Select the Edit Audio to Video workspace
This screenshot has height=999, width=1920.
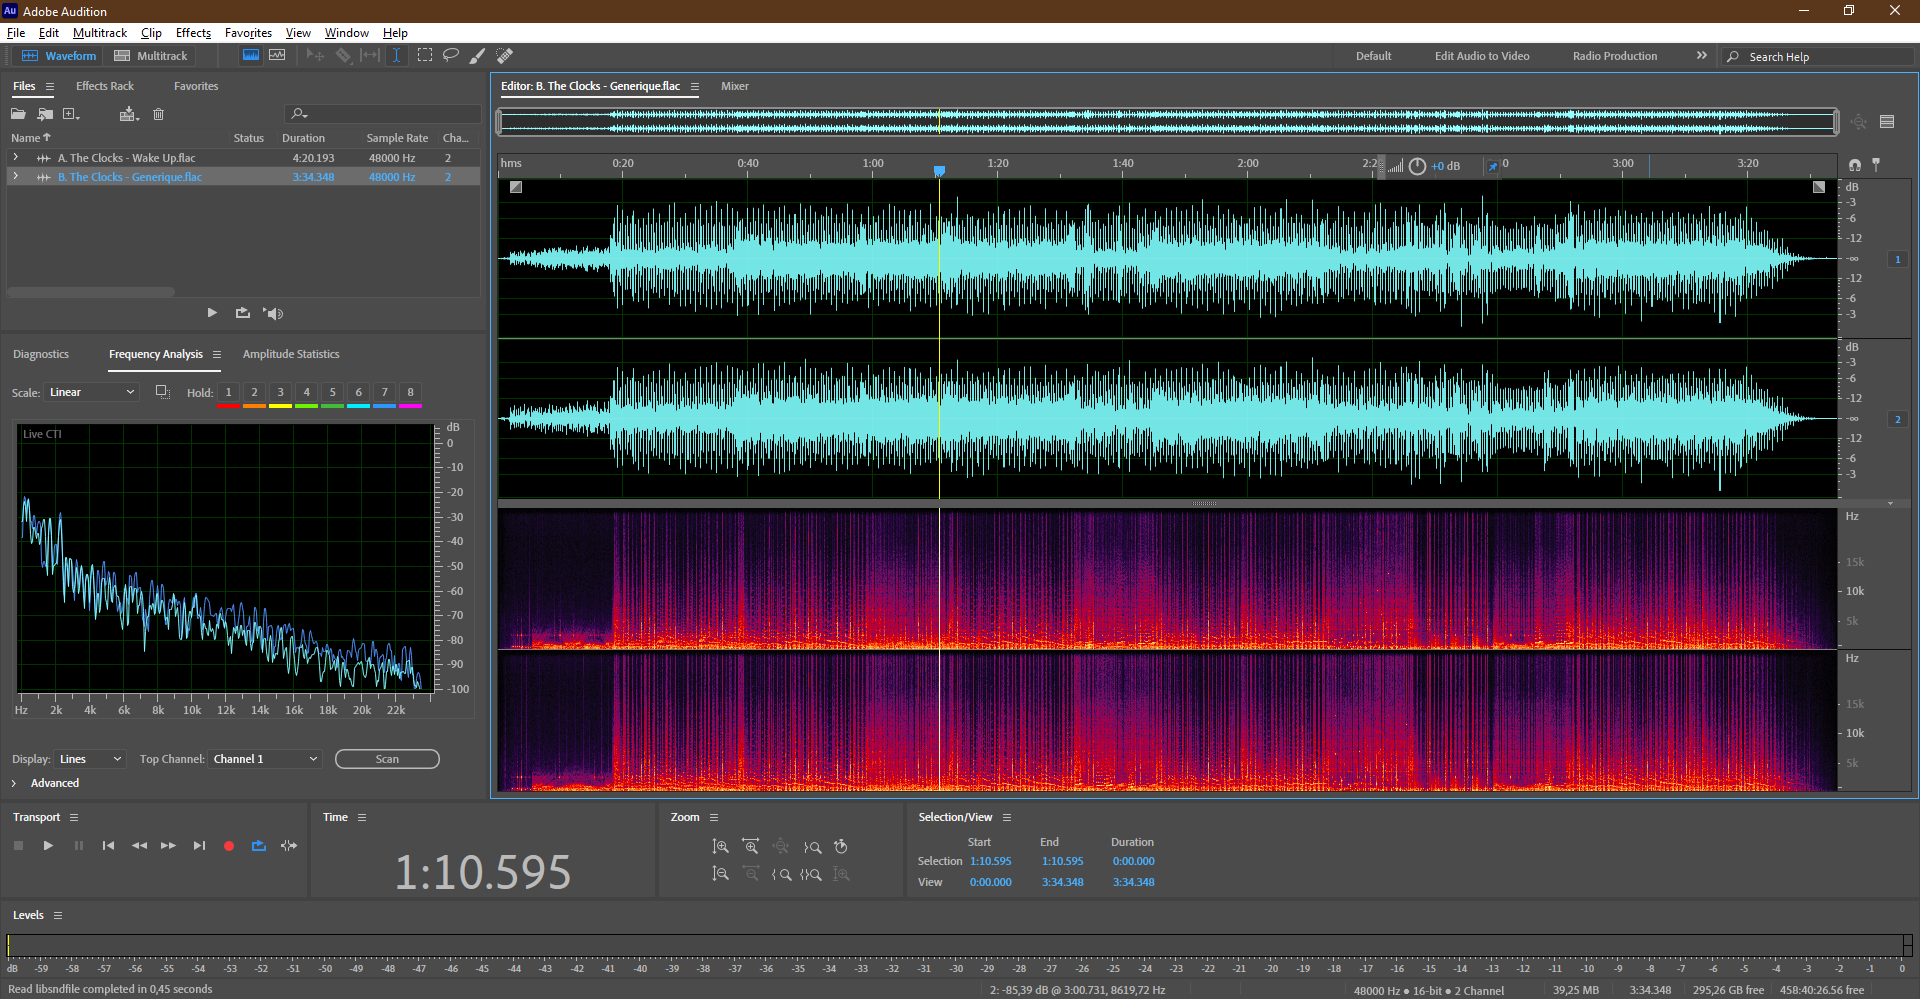1482,56
